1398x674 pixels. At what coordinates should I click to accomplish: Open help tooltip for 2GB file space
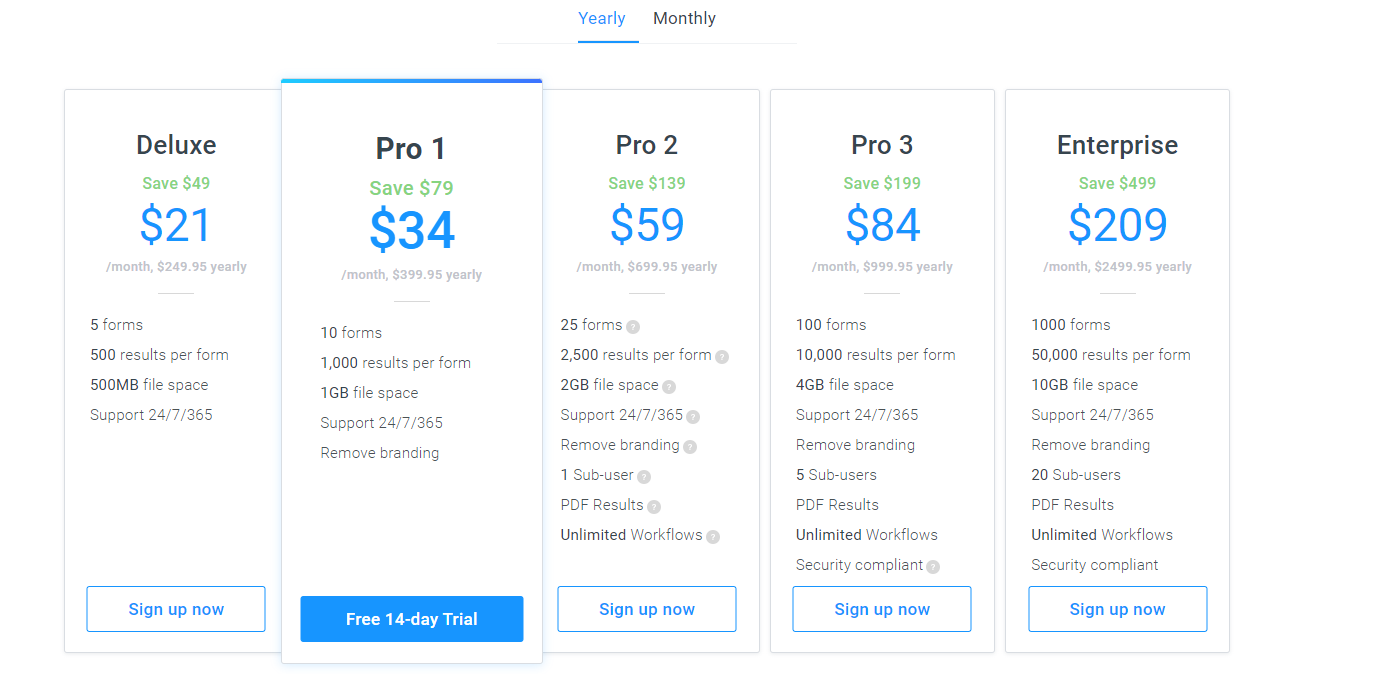click(669, 386)
